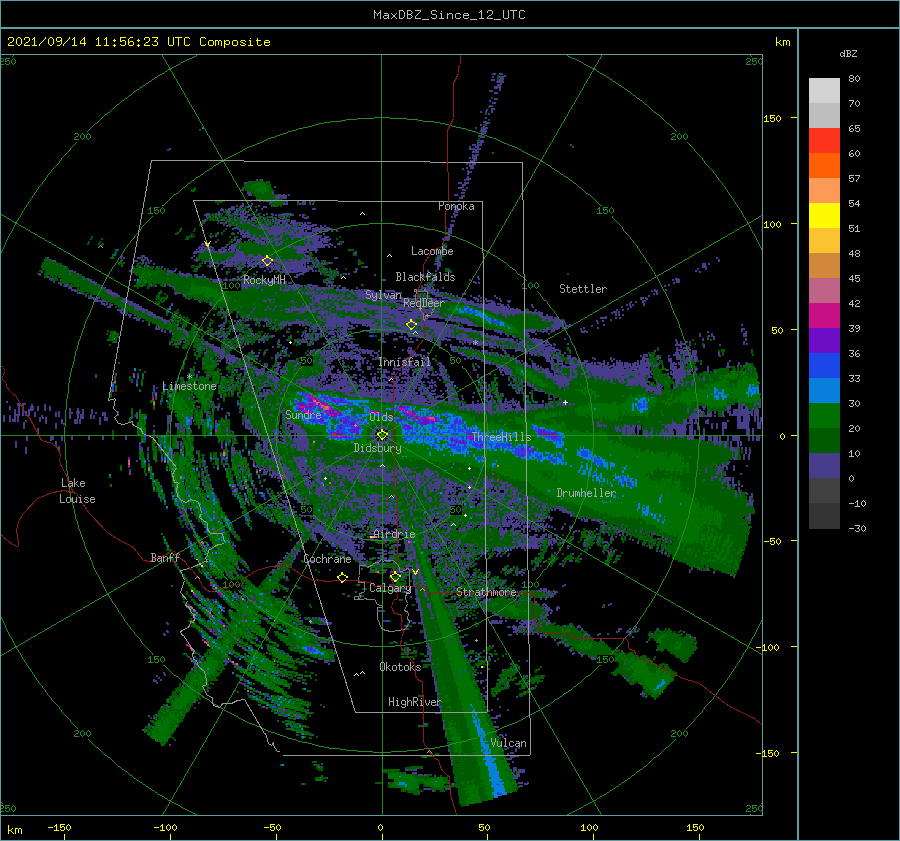Click the Sylvan label on the map

(x=383, y=295)
